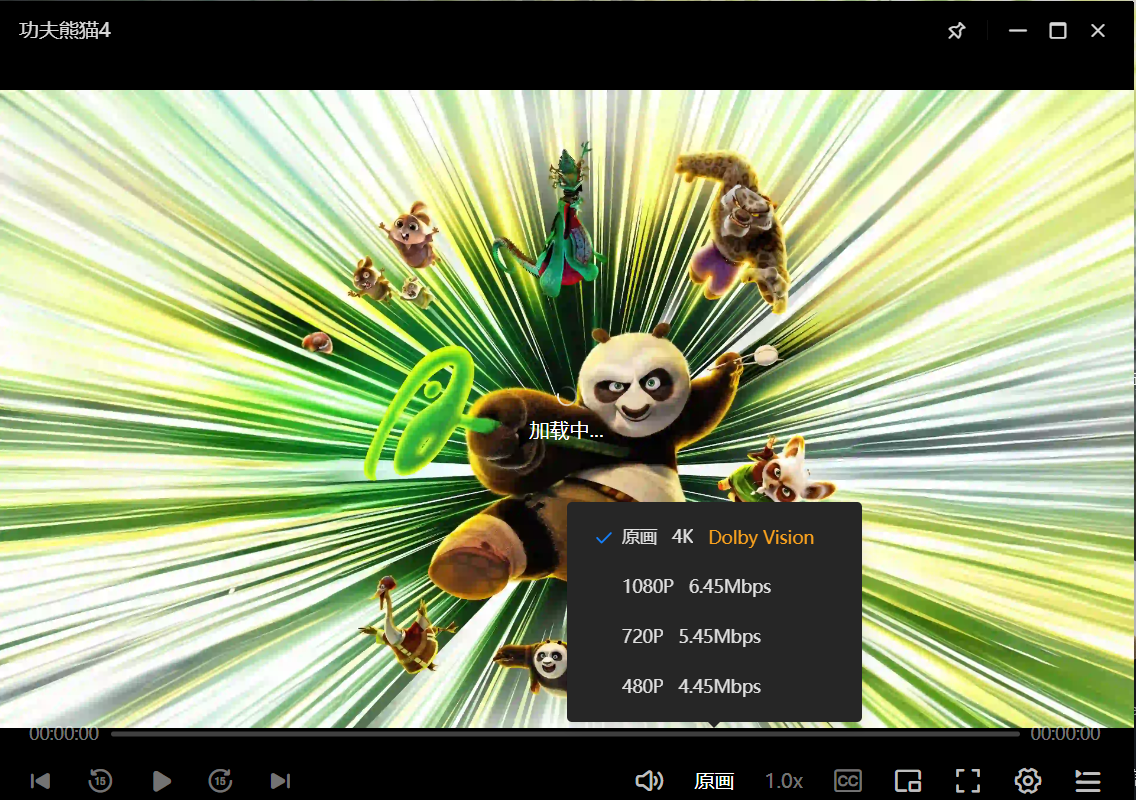The width and height of the screenshot is (1136, 800).
Task: Click the video progress bar
Action: click(x=565, y=734)
